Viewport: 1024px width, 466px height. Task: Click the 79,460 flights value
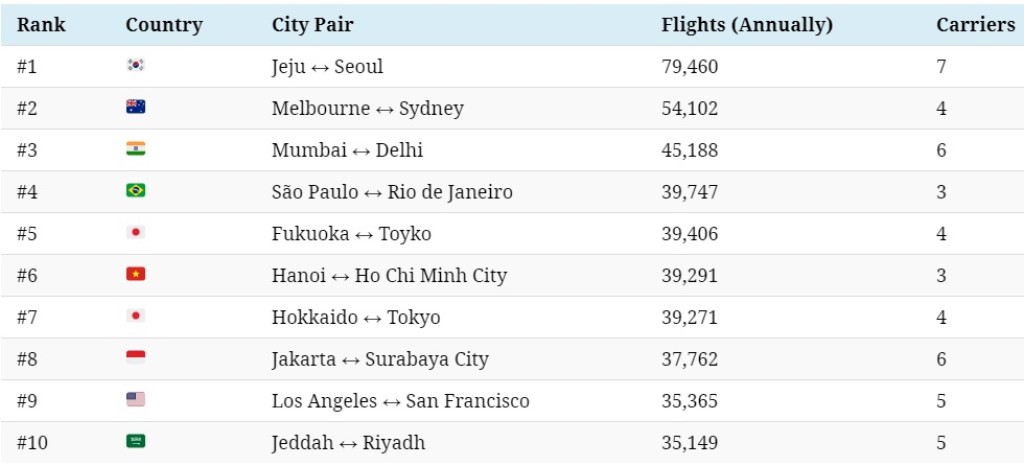coord(689,67)
